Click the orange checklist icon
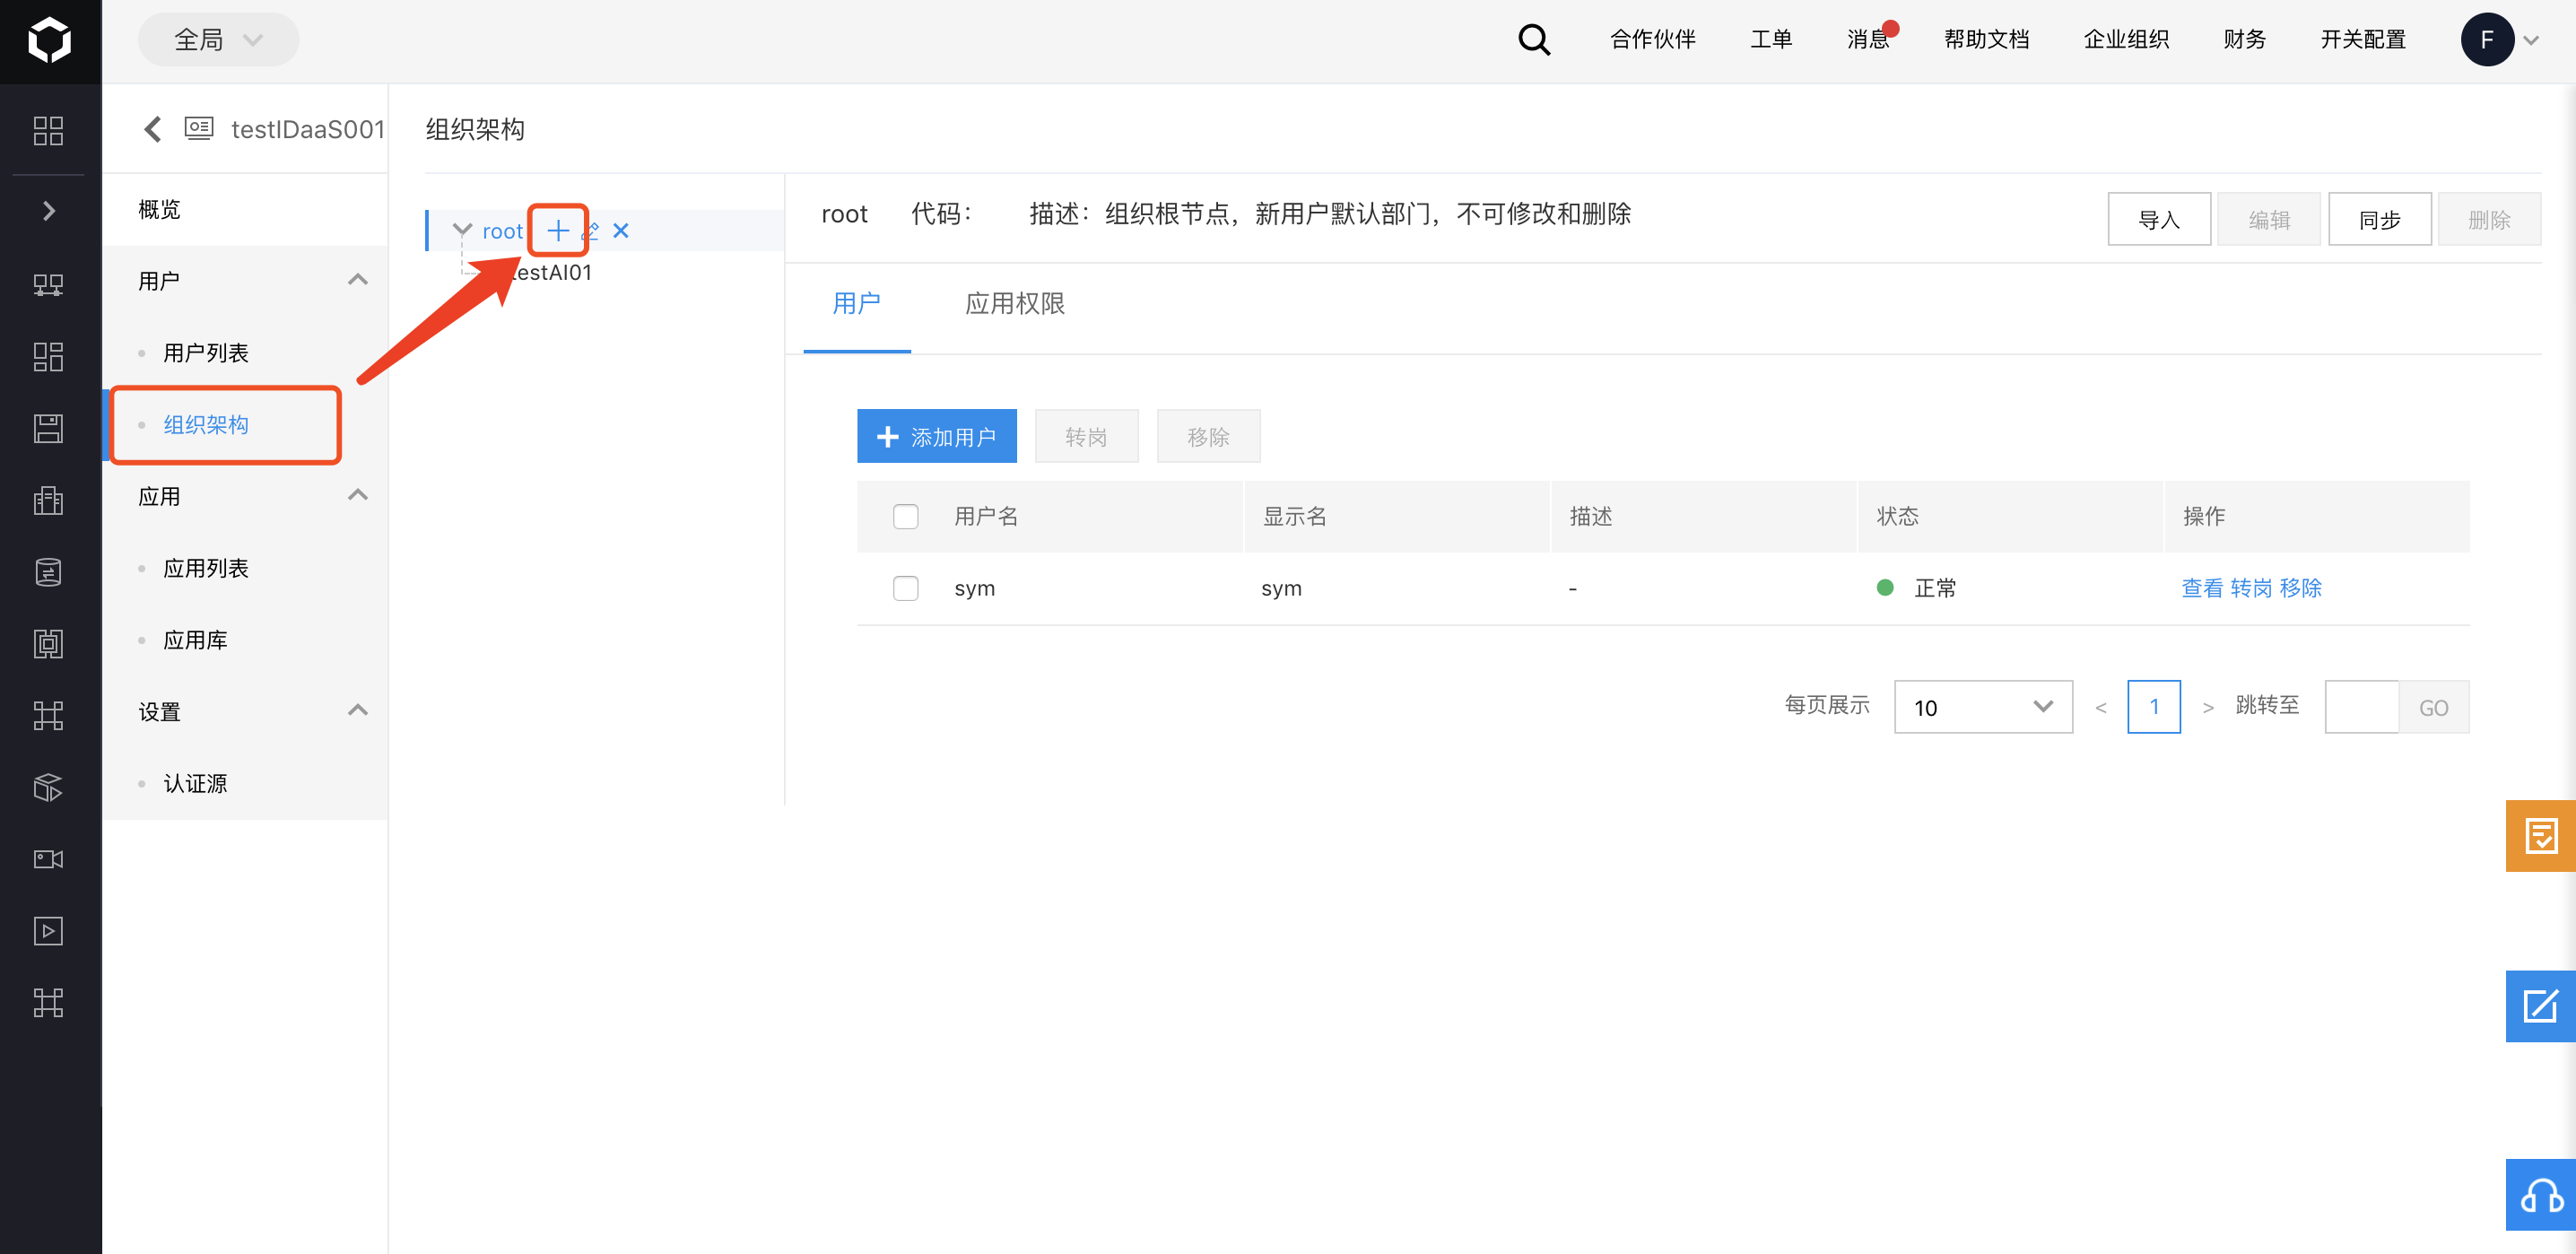The width and height of the screenshot is (2576, 1254). pyautogui.click(x=2540, y=835)
